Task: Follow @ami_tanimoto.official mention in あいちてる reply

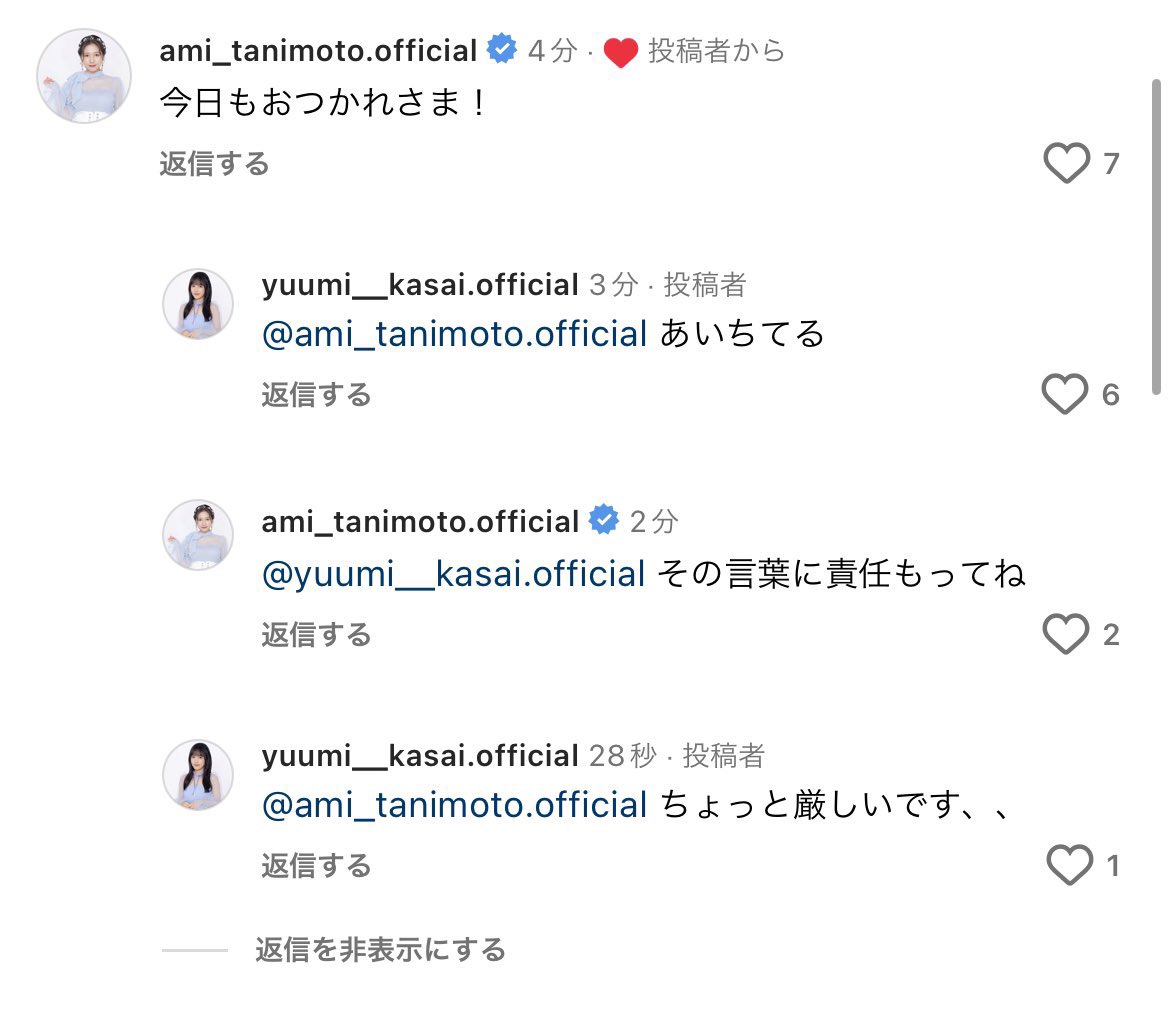Action: (x=454, y=333)
